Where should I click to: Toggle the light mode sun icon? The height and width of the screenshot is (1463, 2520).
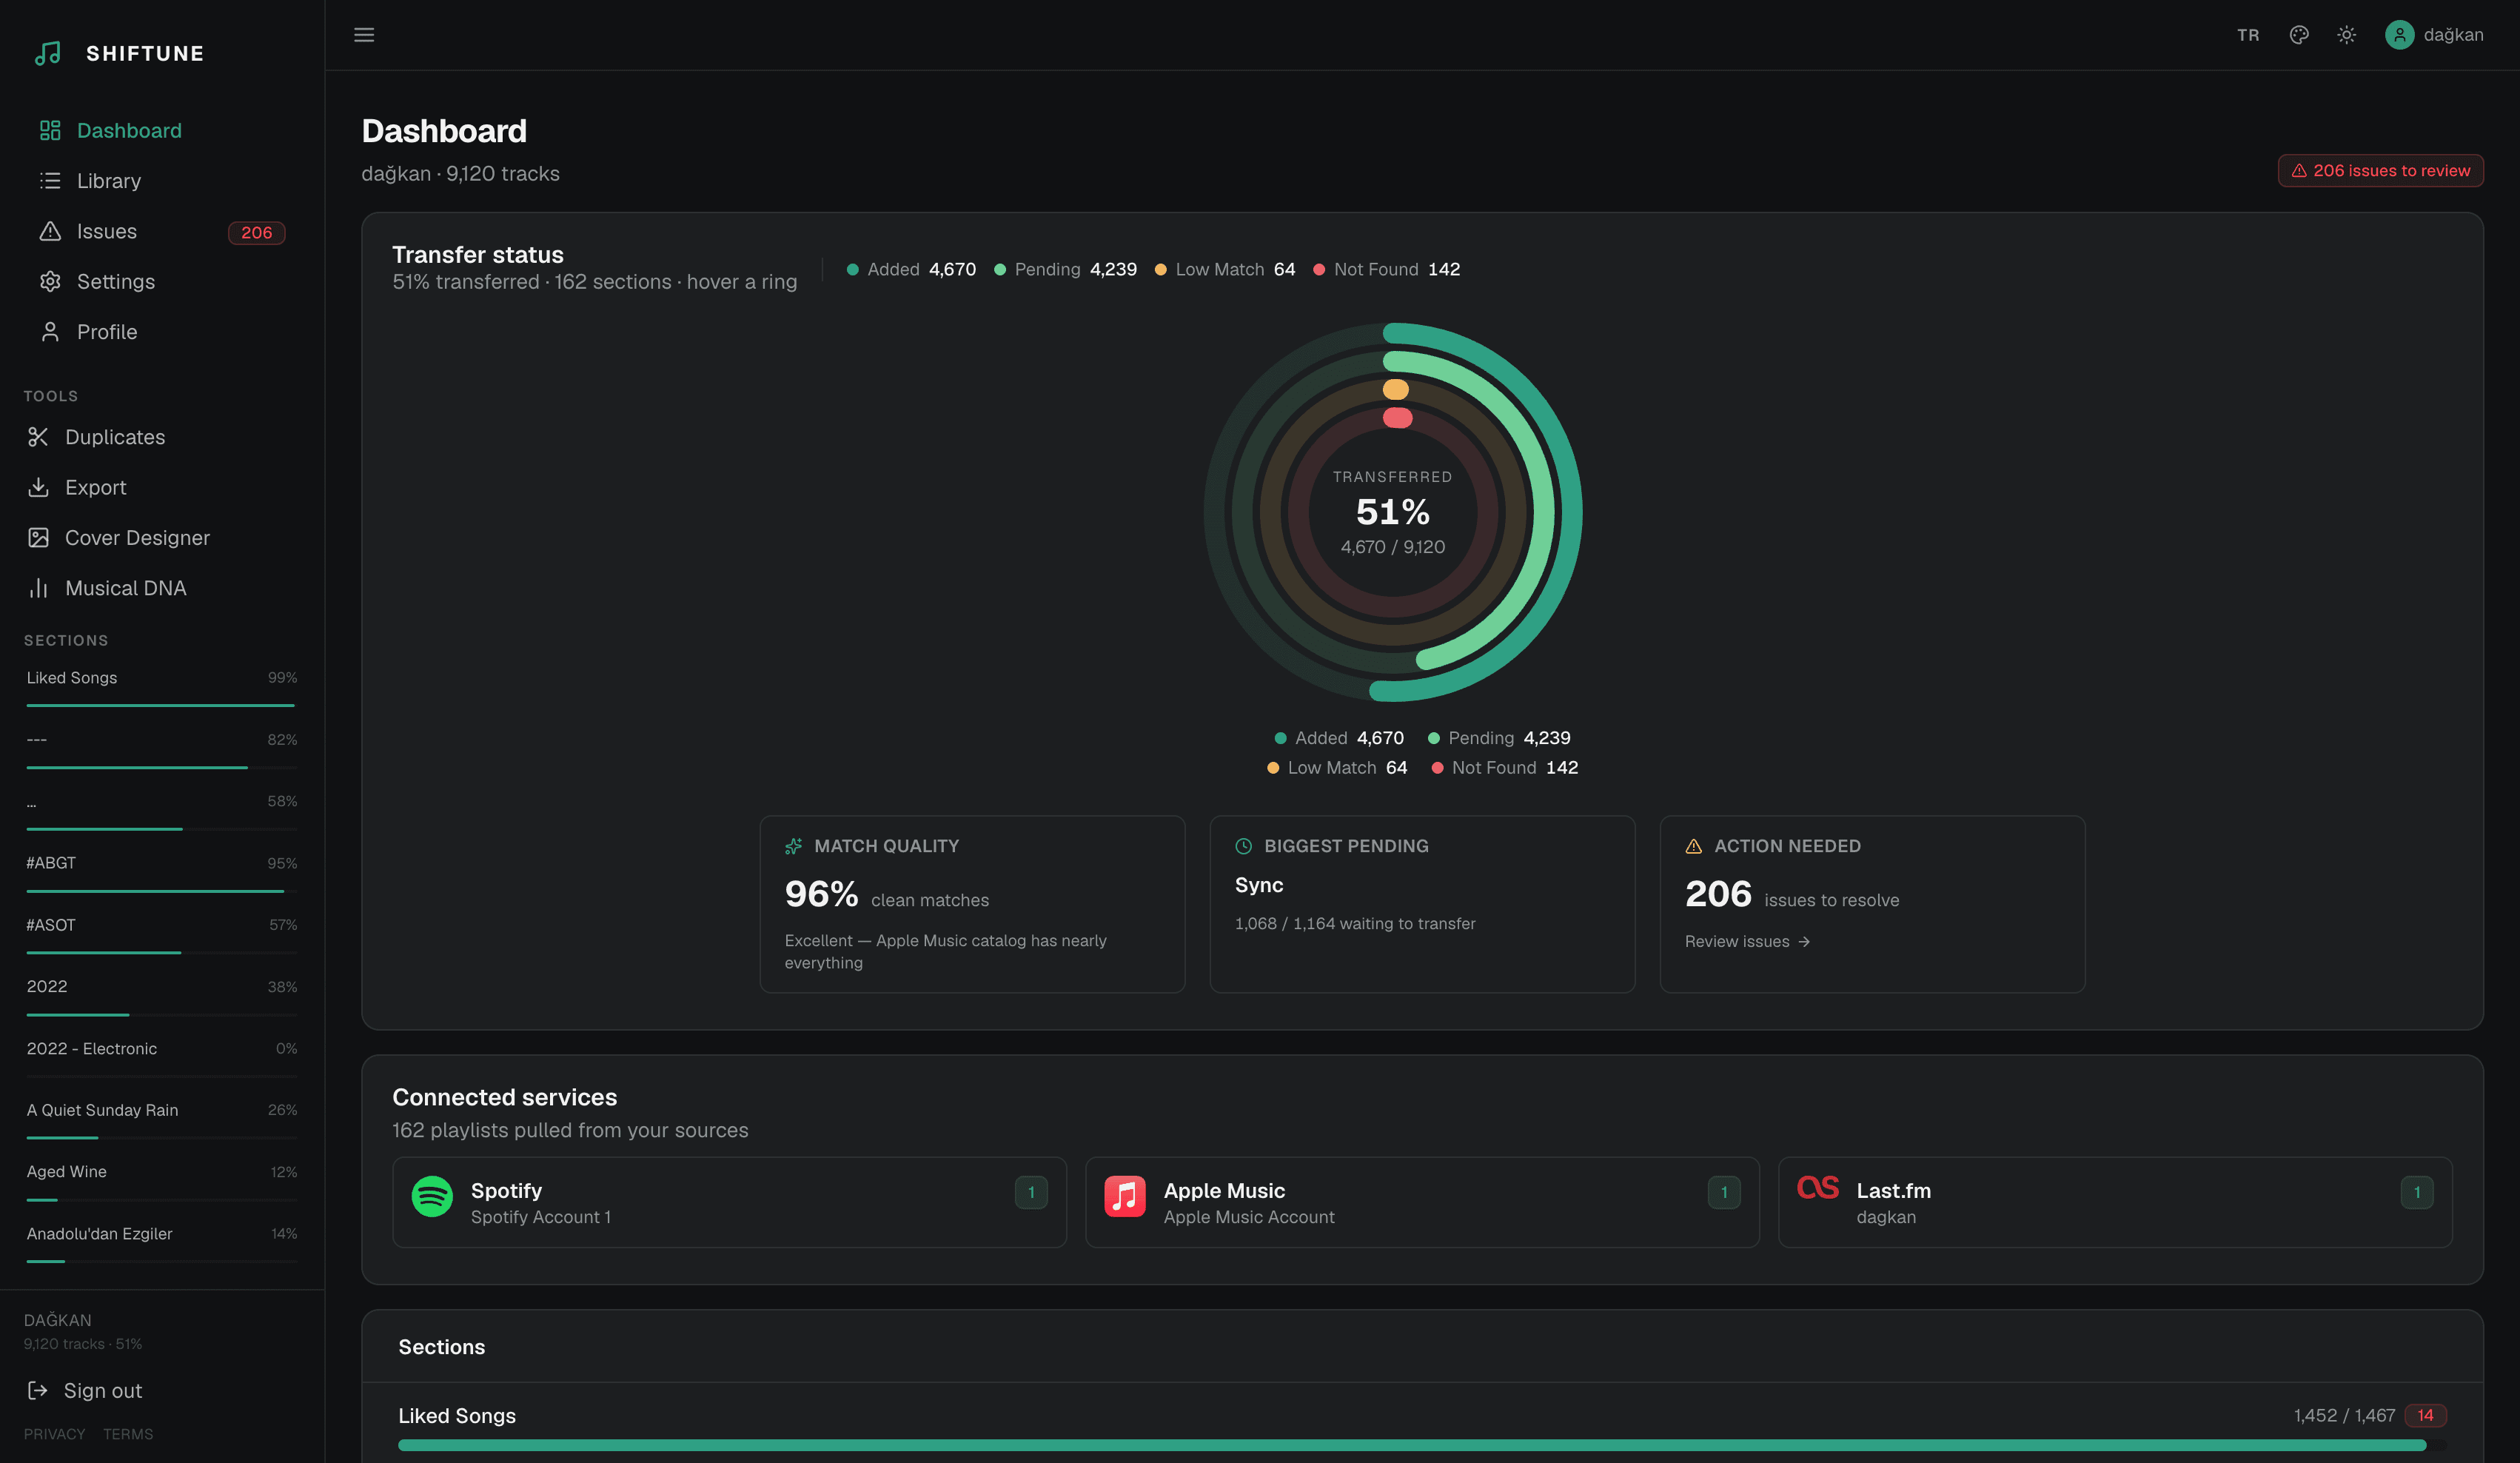tap(2346, 35)
